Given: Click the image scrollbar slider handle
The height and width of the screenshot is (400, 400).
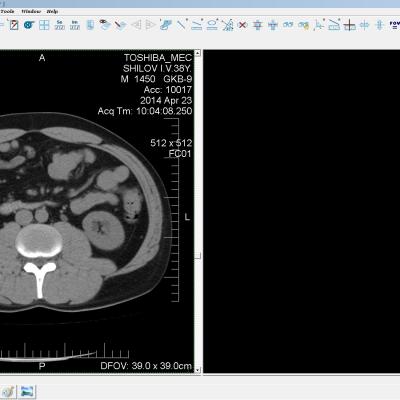Looking at the screenshot, I should [198, 256].
